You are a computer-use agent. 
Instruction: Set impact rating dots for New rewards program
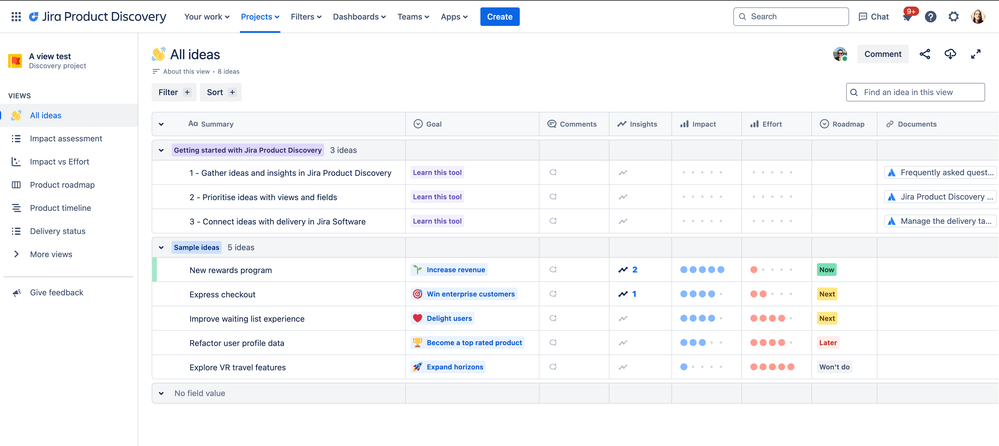point(702,270)
